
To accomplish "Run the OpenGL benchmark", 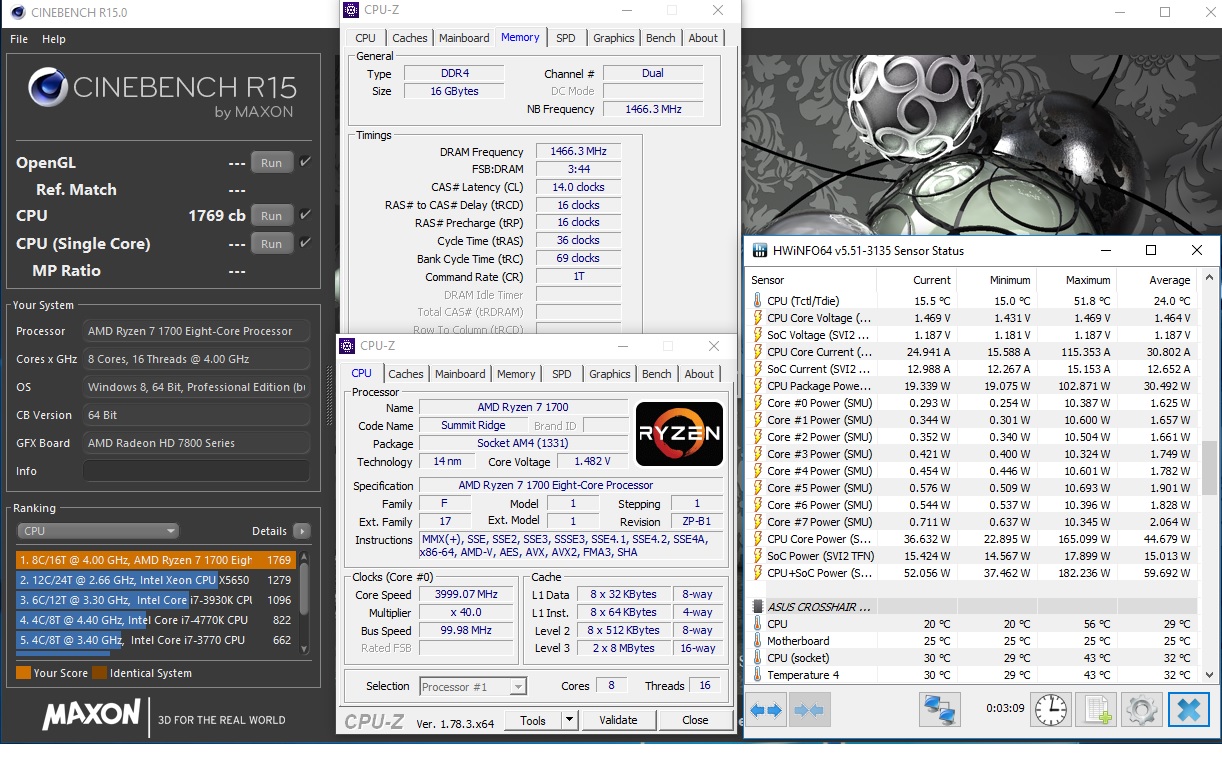I will pos(271,163).
